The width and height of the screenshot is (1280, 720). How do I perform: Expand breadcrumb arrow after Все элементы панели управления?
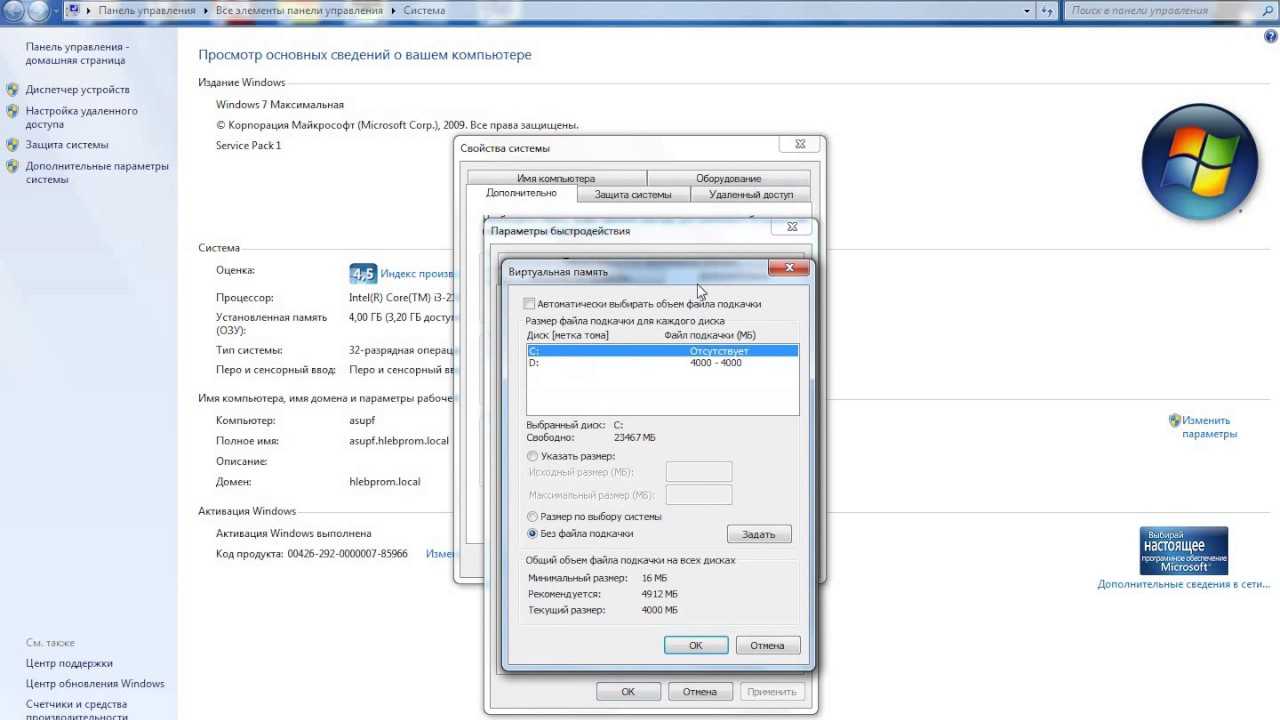coord(394,10)
